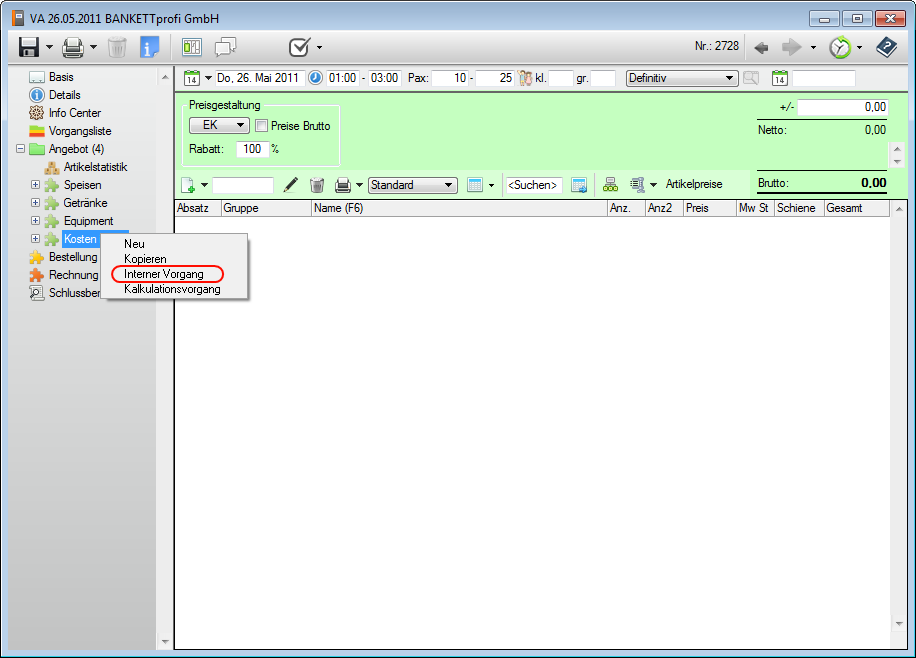Choose Interner Vorgang from context menu

[164, 274]
